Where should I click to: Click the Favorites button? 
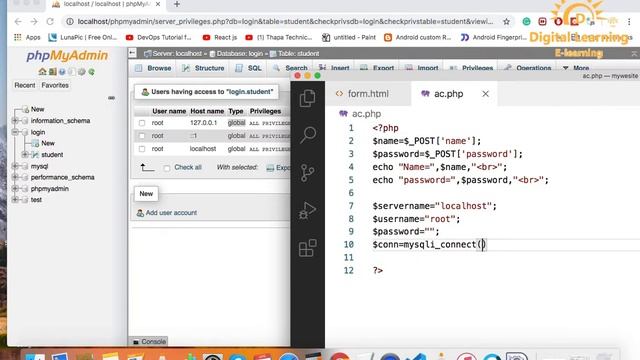[55, 85]
